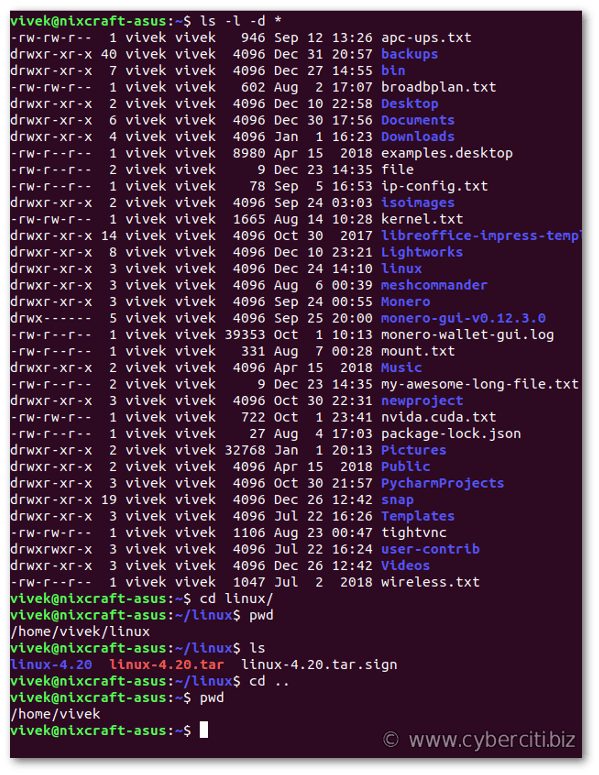
Task: Select the Music directory name
Action: tap(401, 368)
